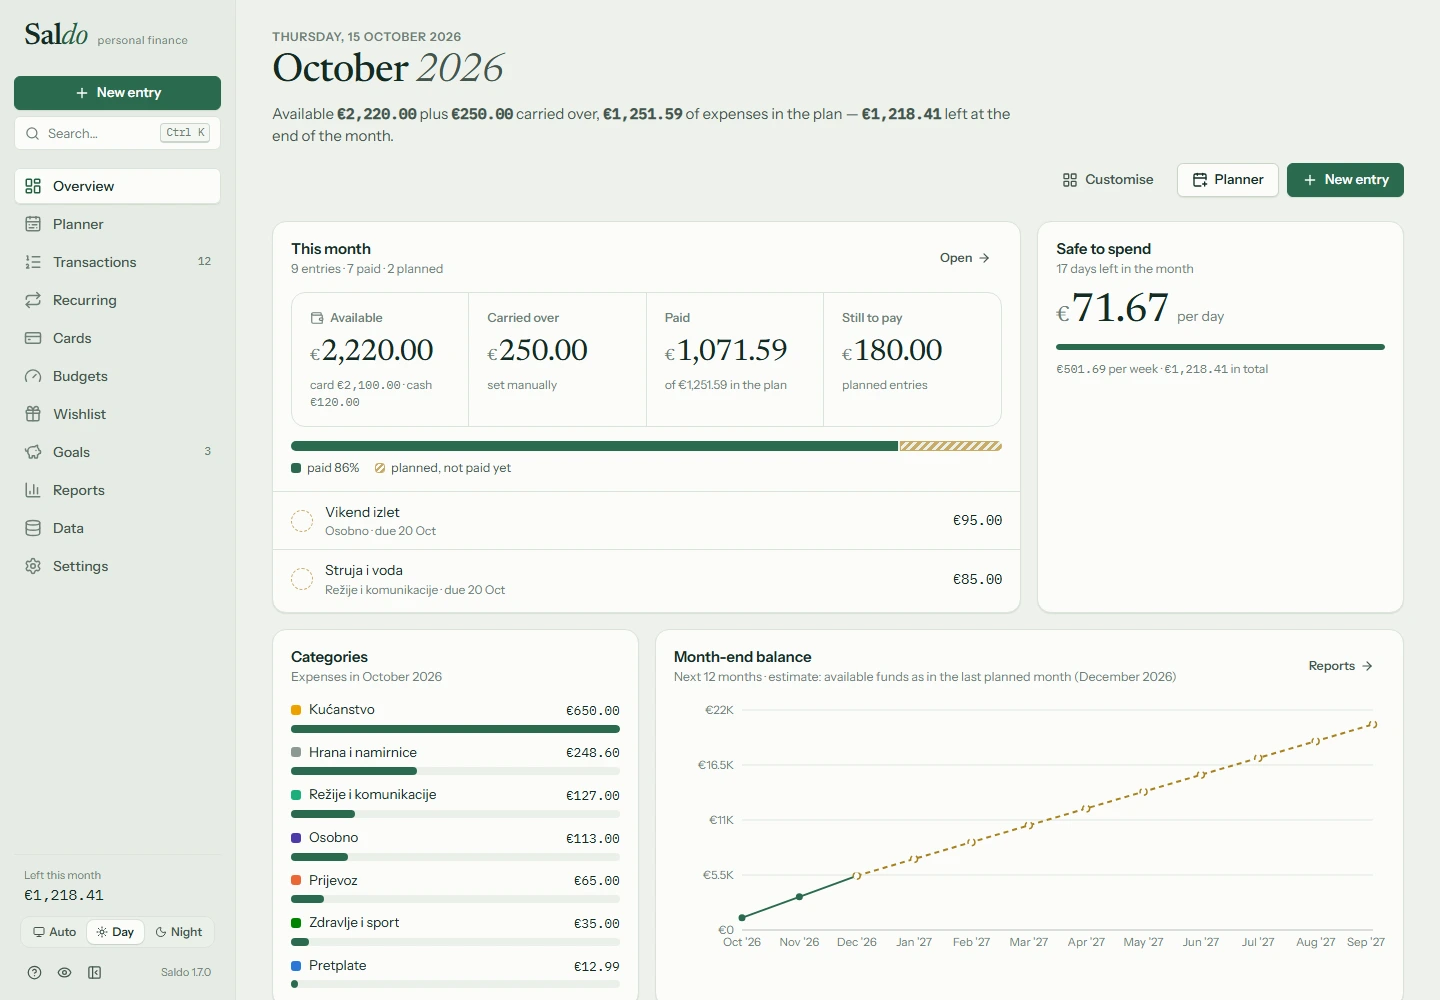Click the Dec '26 data point on chart
The height and width of the screenshot is (1000, 1440).
tap(856, 876)
